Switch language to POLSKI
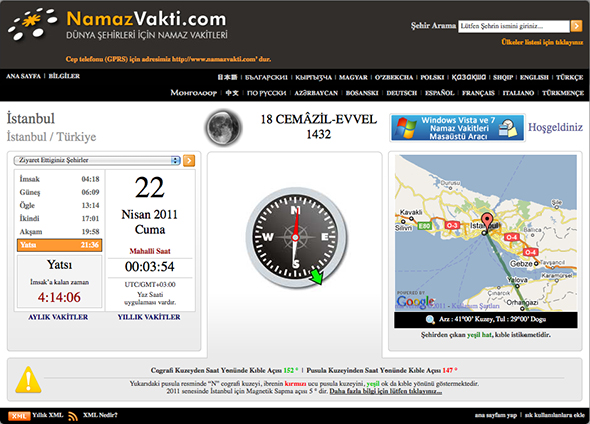Image resolution: width=590 pixels, height=424 pixels. tap(432, 77)
